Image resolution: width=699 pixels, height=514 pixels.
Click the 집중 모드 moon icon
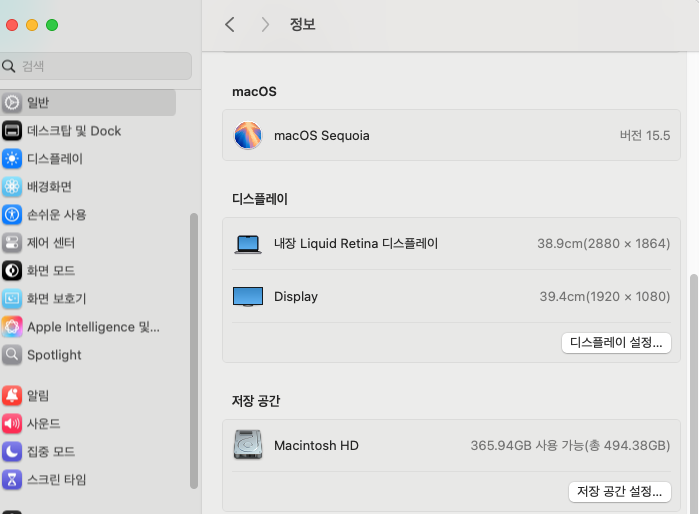tap(12, 452)
